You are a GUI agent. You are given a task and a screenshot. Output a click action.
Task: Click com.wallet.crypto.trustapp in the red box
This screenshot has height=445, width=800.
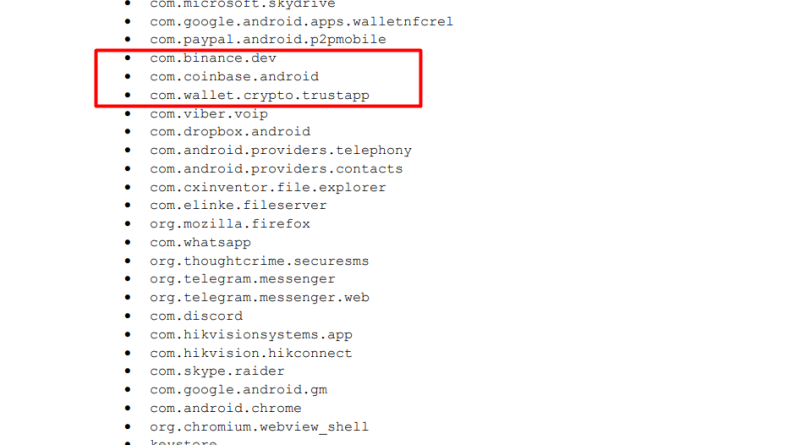(x=259, y=95)
